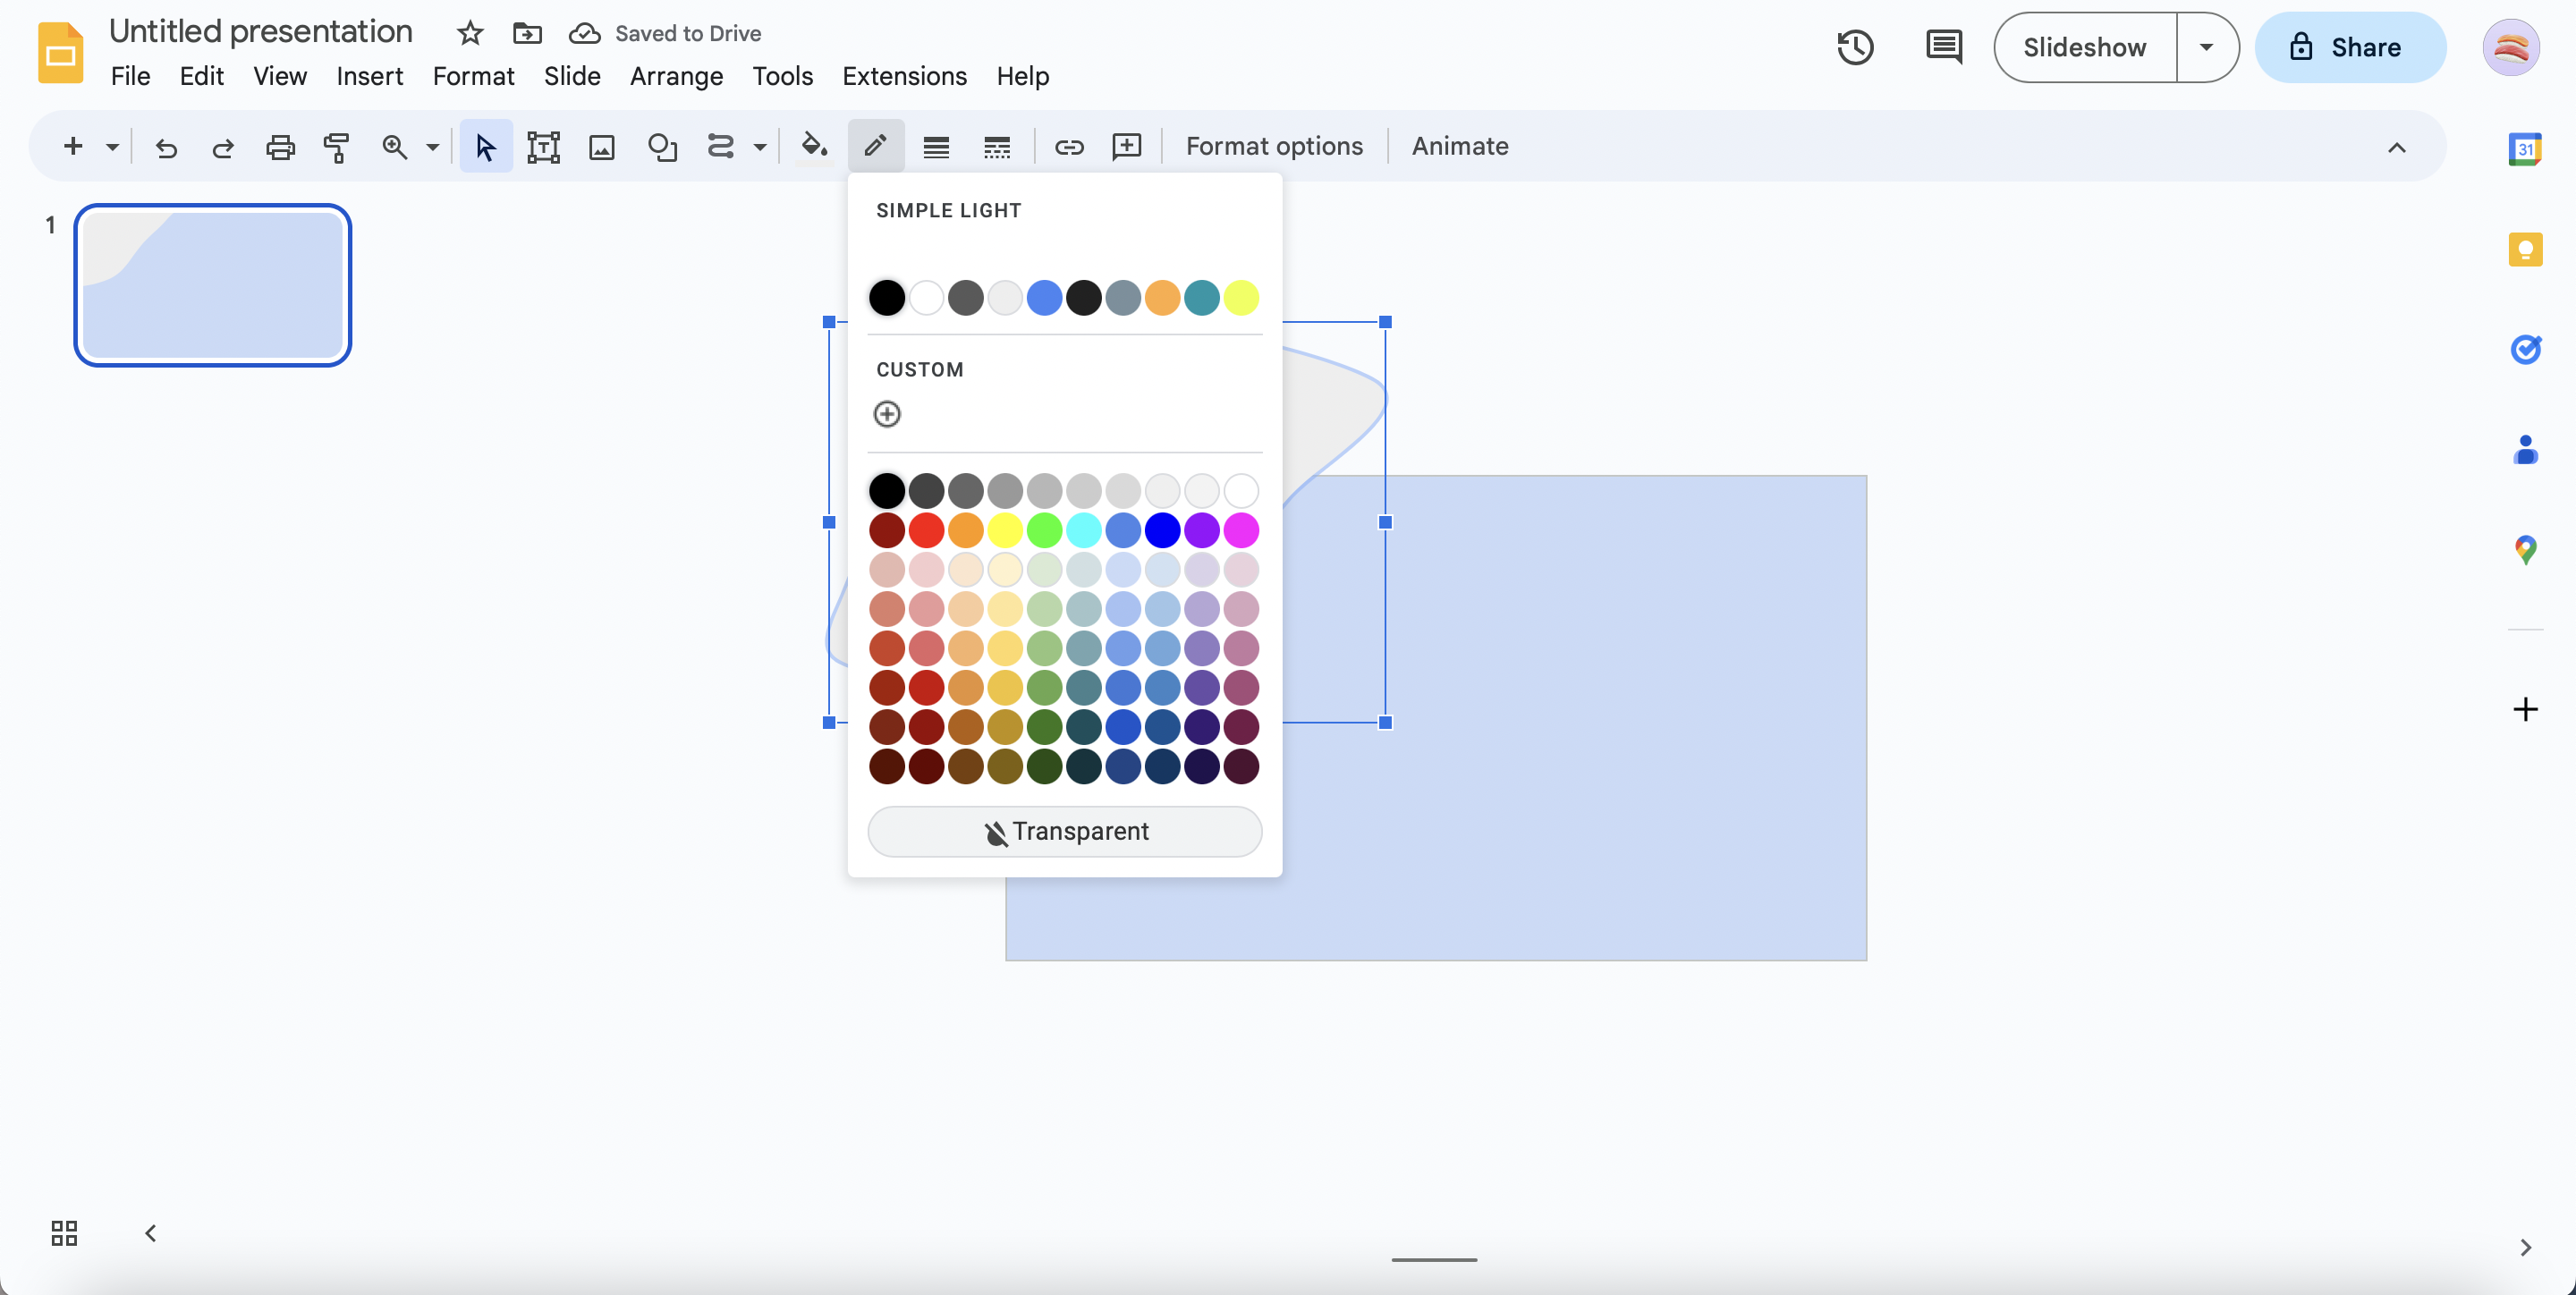Image resolution: width=2576 pixels, height=1295 pixels.
Task: Click the fill color paint bucket icon
Action: [814, 147]
